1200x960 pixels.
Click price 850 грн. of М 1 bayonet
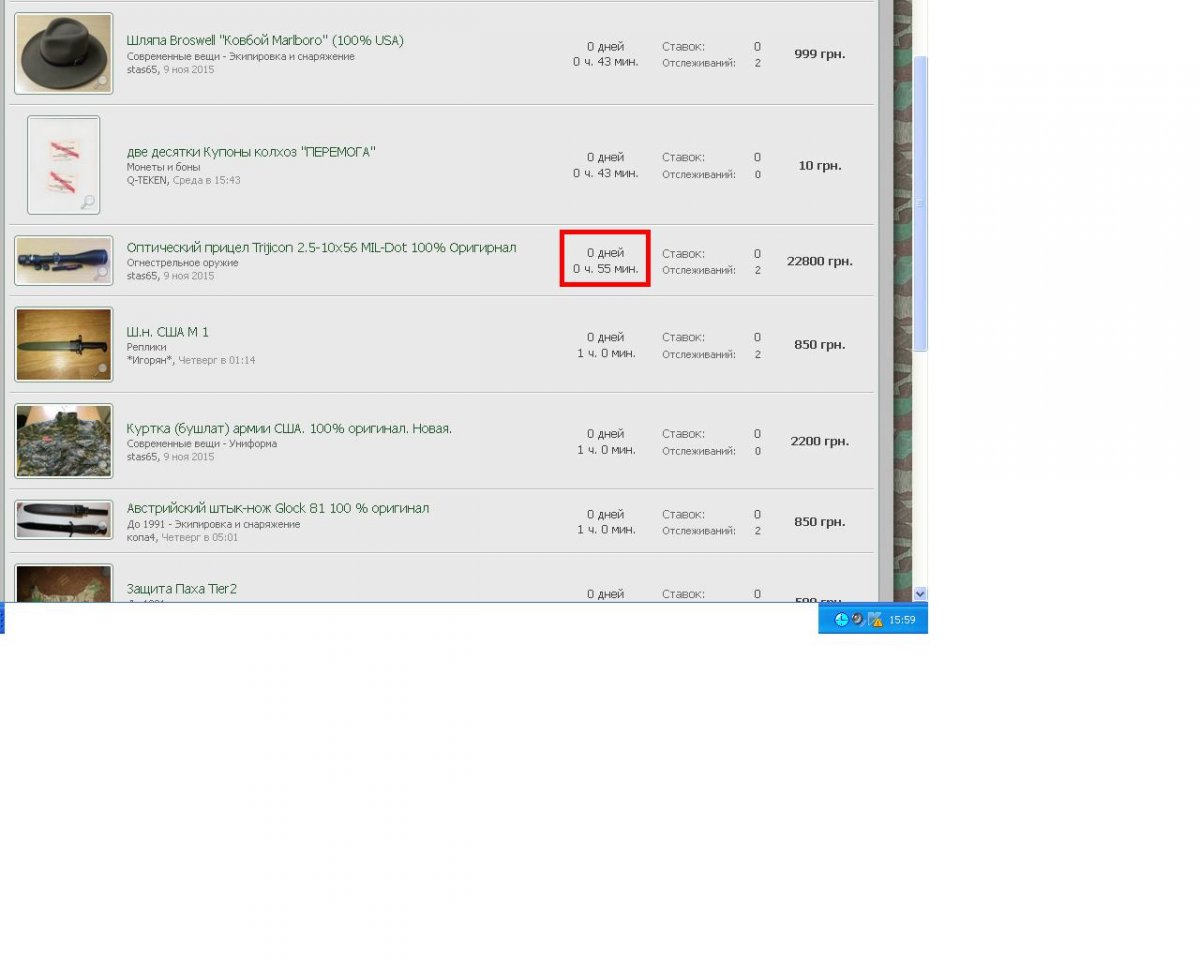point(819,345)
